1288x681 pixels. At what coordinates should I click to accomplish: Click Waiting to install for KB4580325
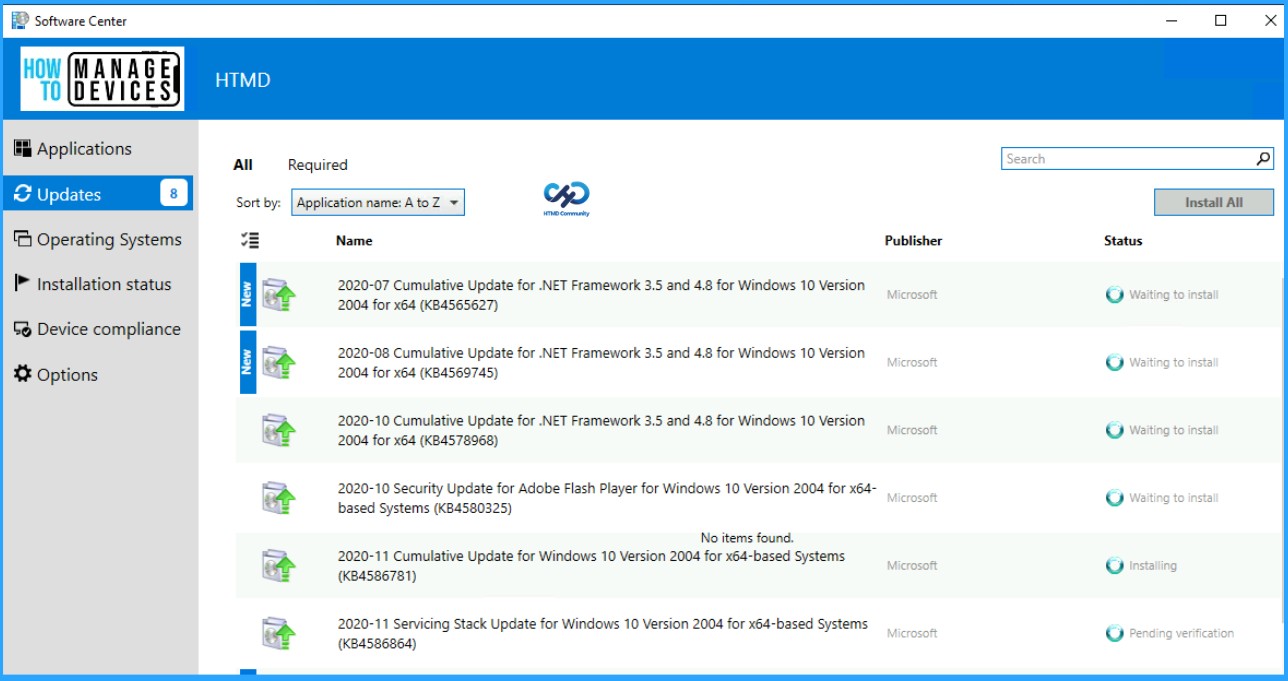(x=1174, y=498)
